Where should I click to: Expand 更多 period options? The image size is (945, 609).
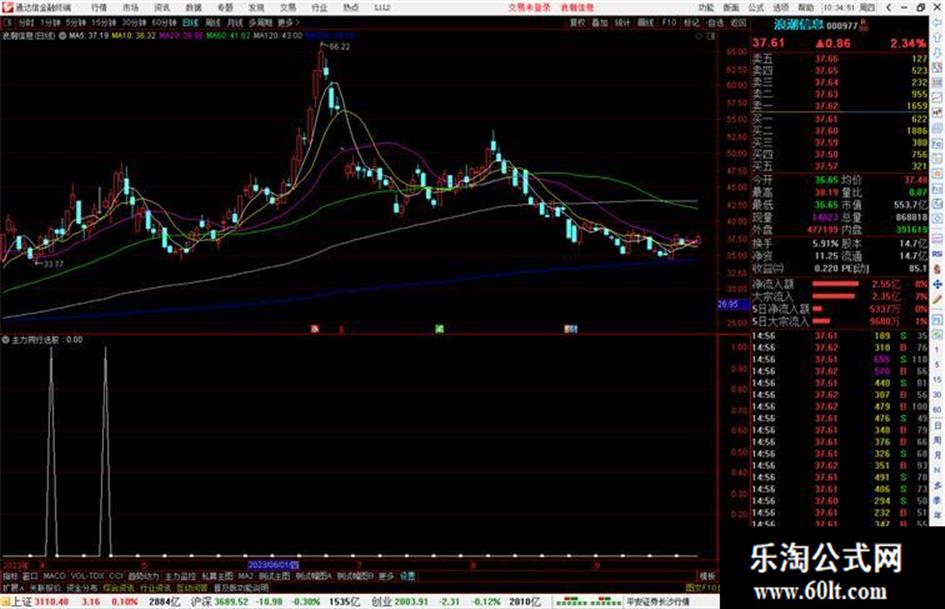pos(288,23)
